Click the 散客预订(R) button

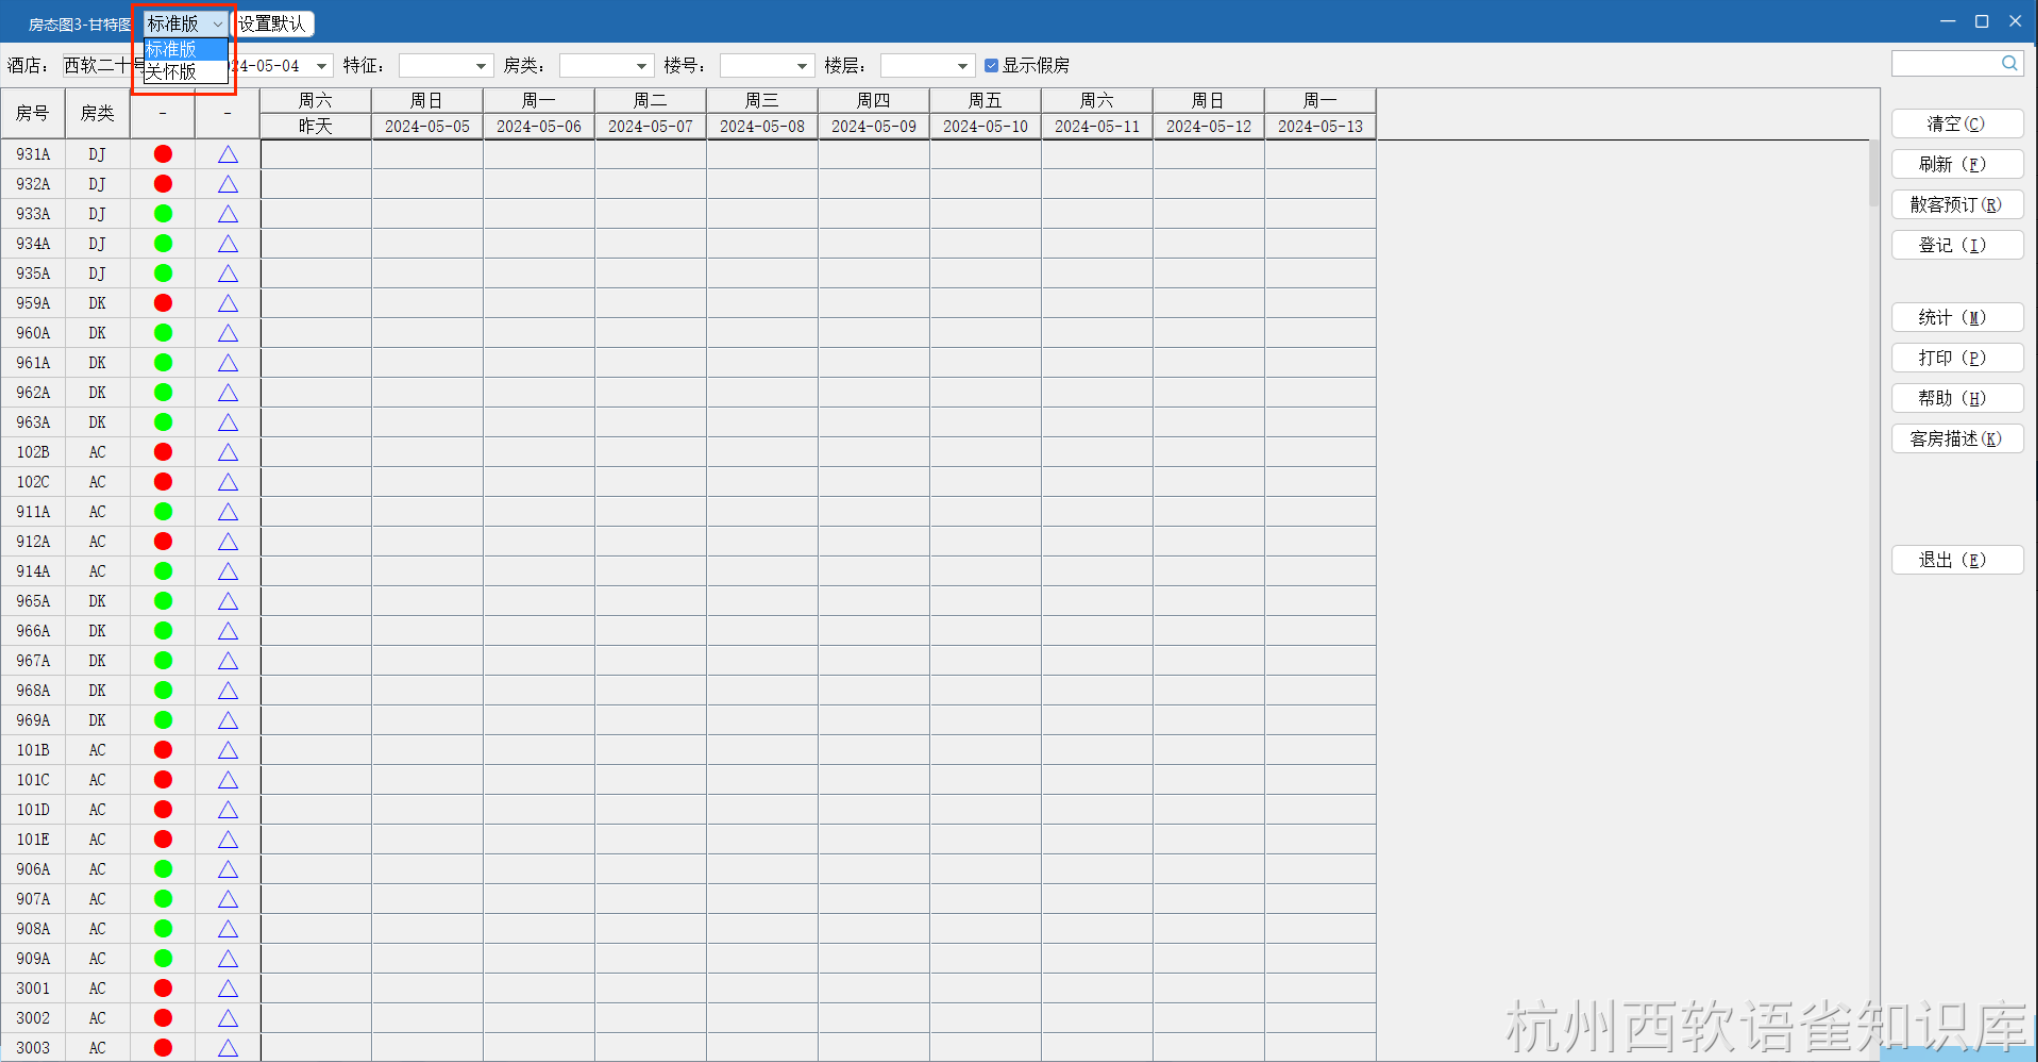(x=1957, y=205)
